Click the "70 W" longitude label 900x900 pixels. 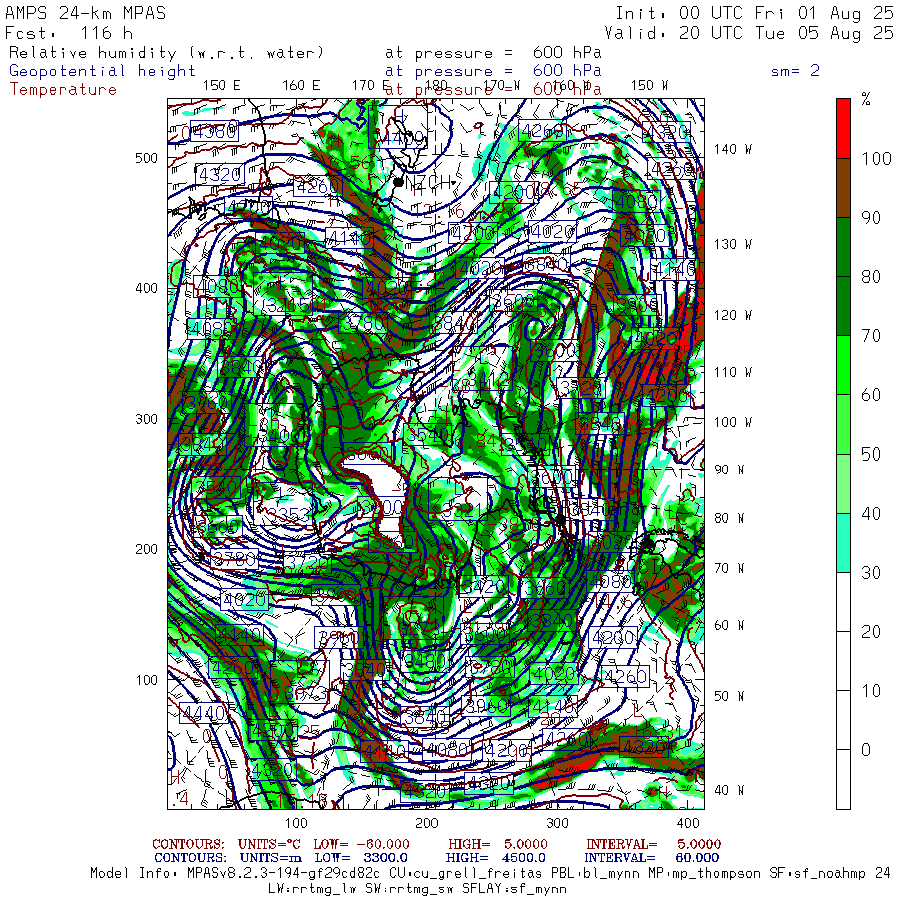[729, 568]
